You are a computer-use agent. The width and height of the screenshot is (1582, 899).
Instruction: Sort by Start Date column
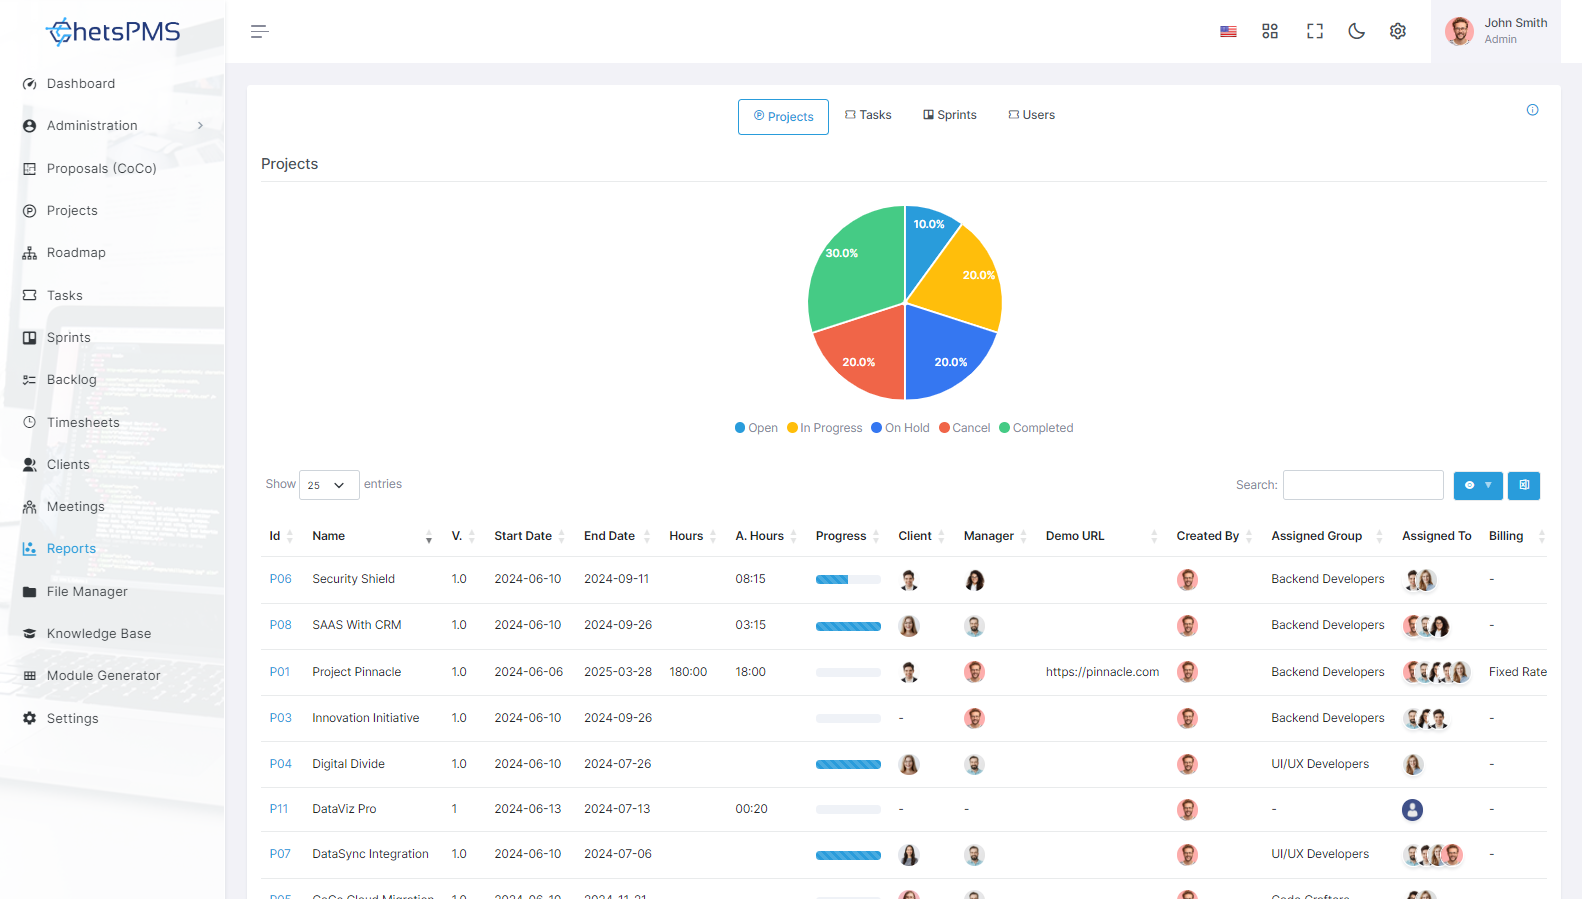pyautogui.click(x=529, y=536)
